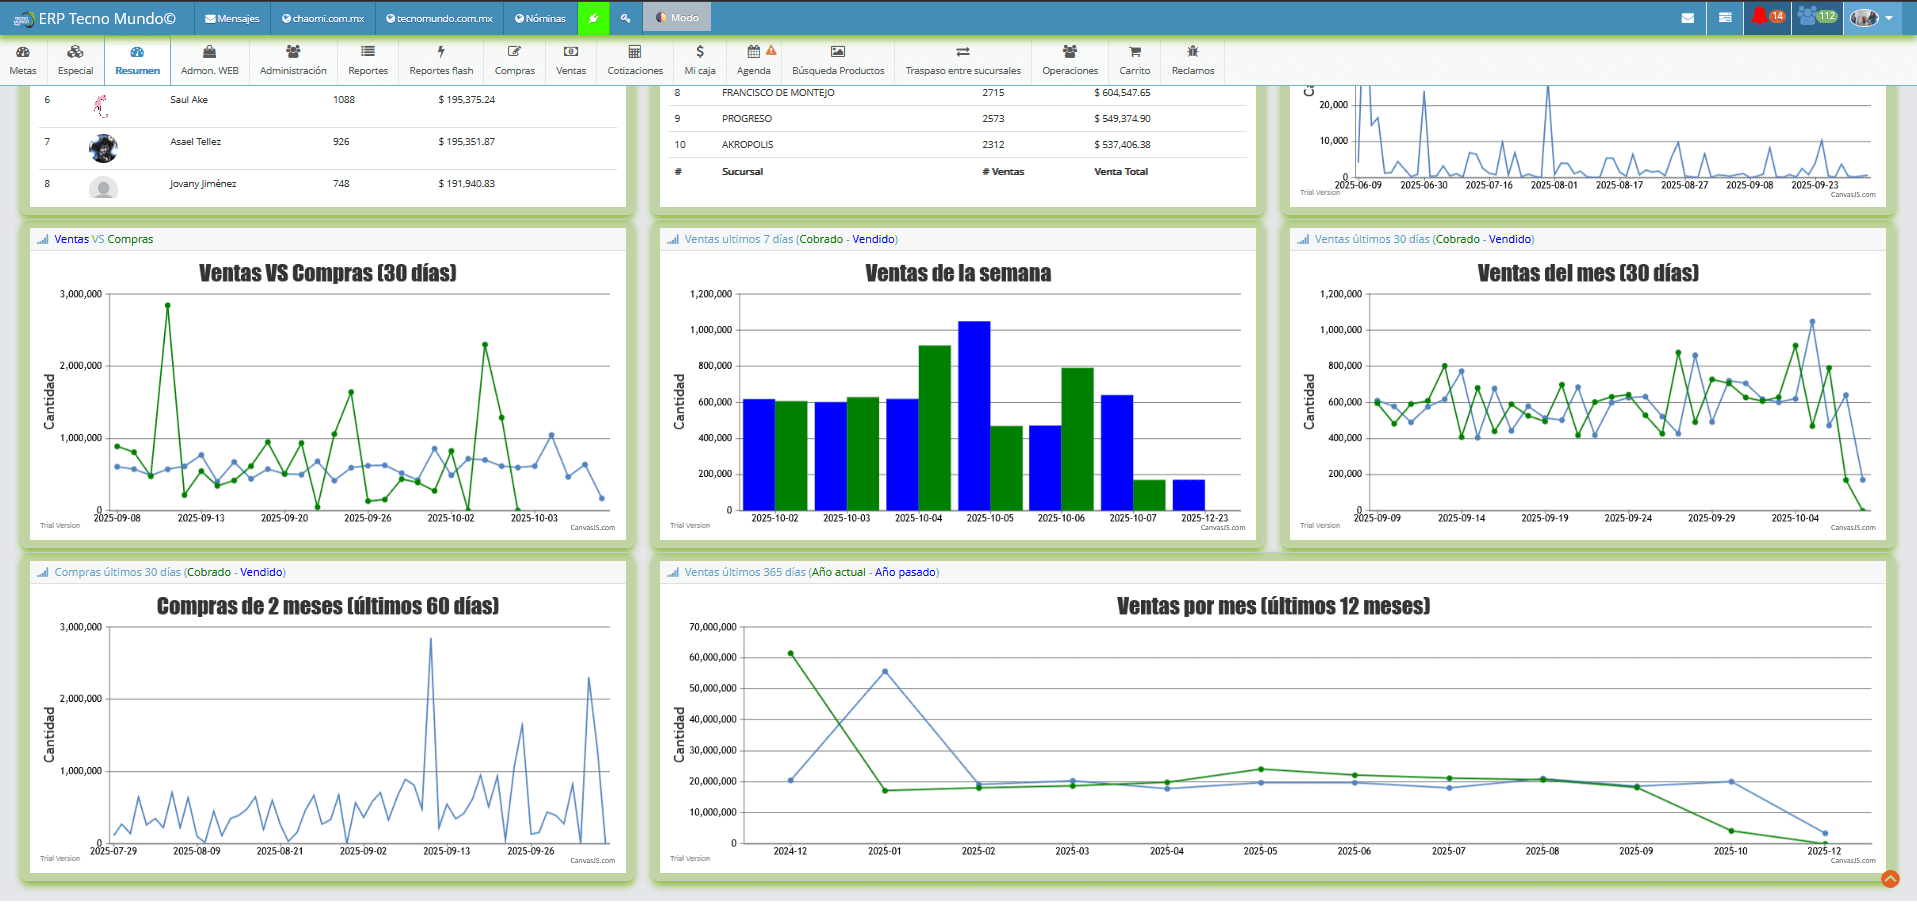The width and height of the screenshot is (1917, 918).
Task: Open the Administración menu
Action: click(x=293, y=60)
